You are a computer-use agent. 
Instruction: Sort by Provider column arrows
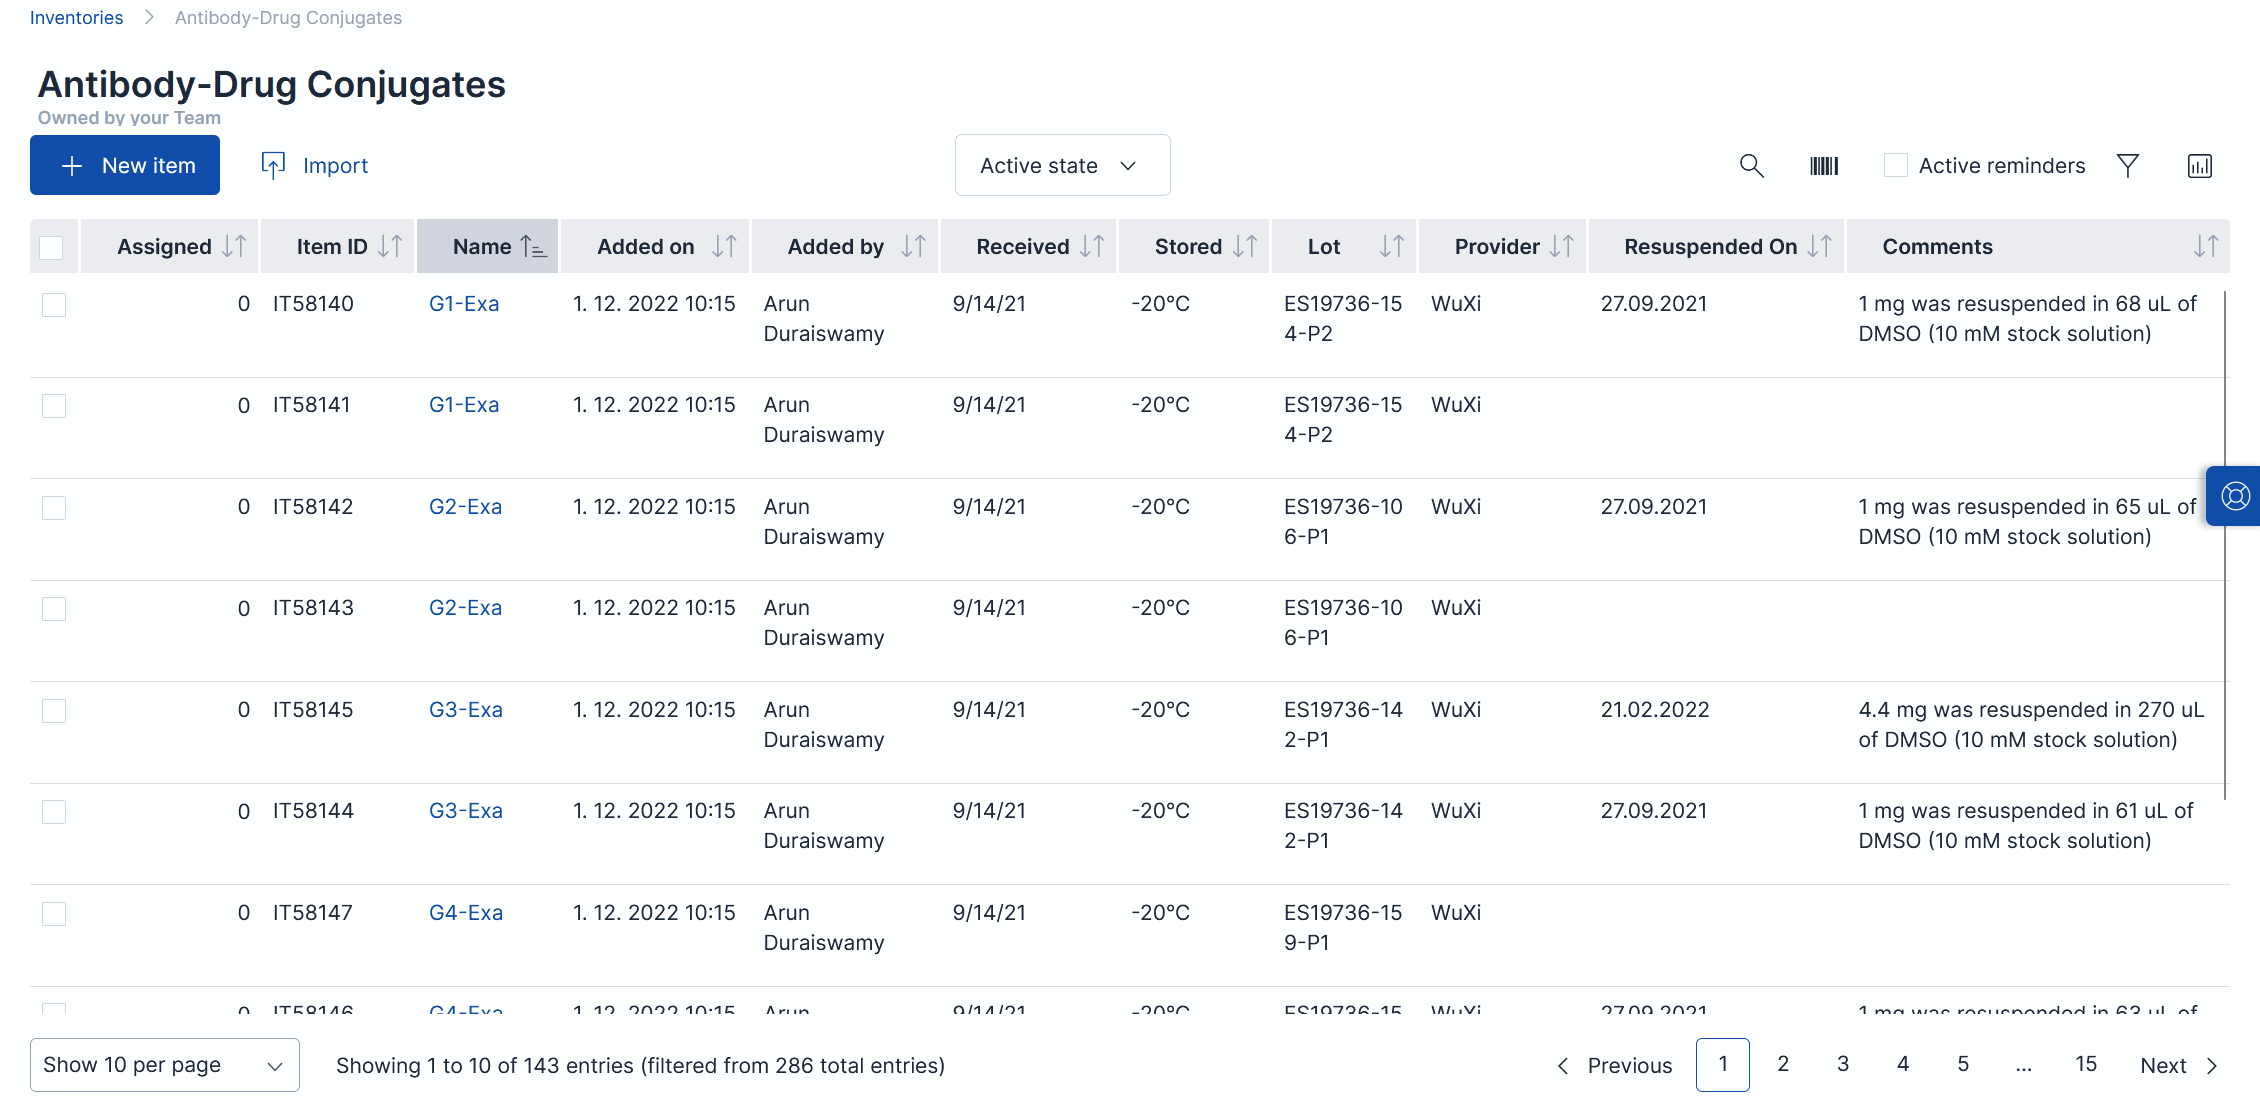click(x=1561, y=247)
